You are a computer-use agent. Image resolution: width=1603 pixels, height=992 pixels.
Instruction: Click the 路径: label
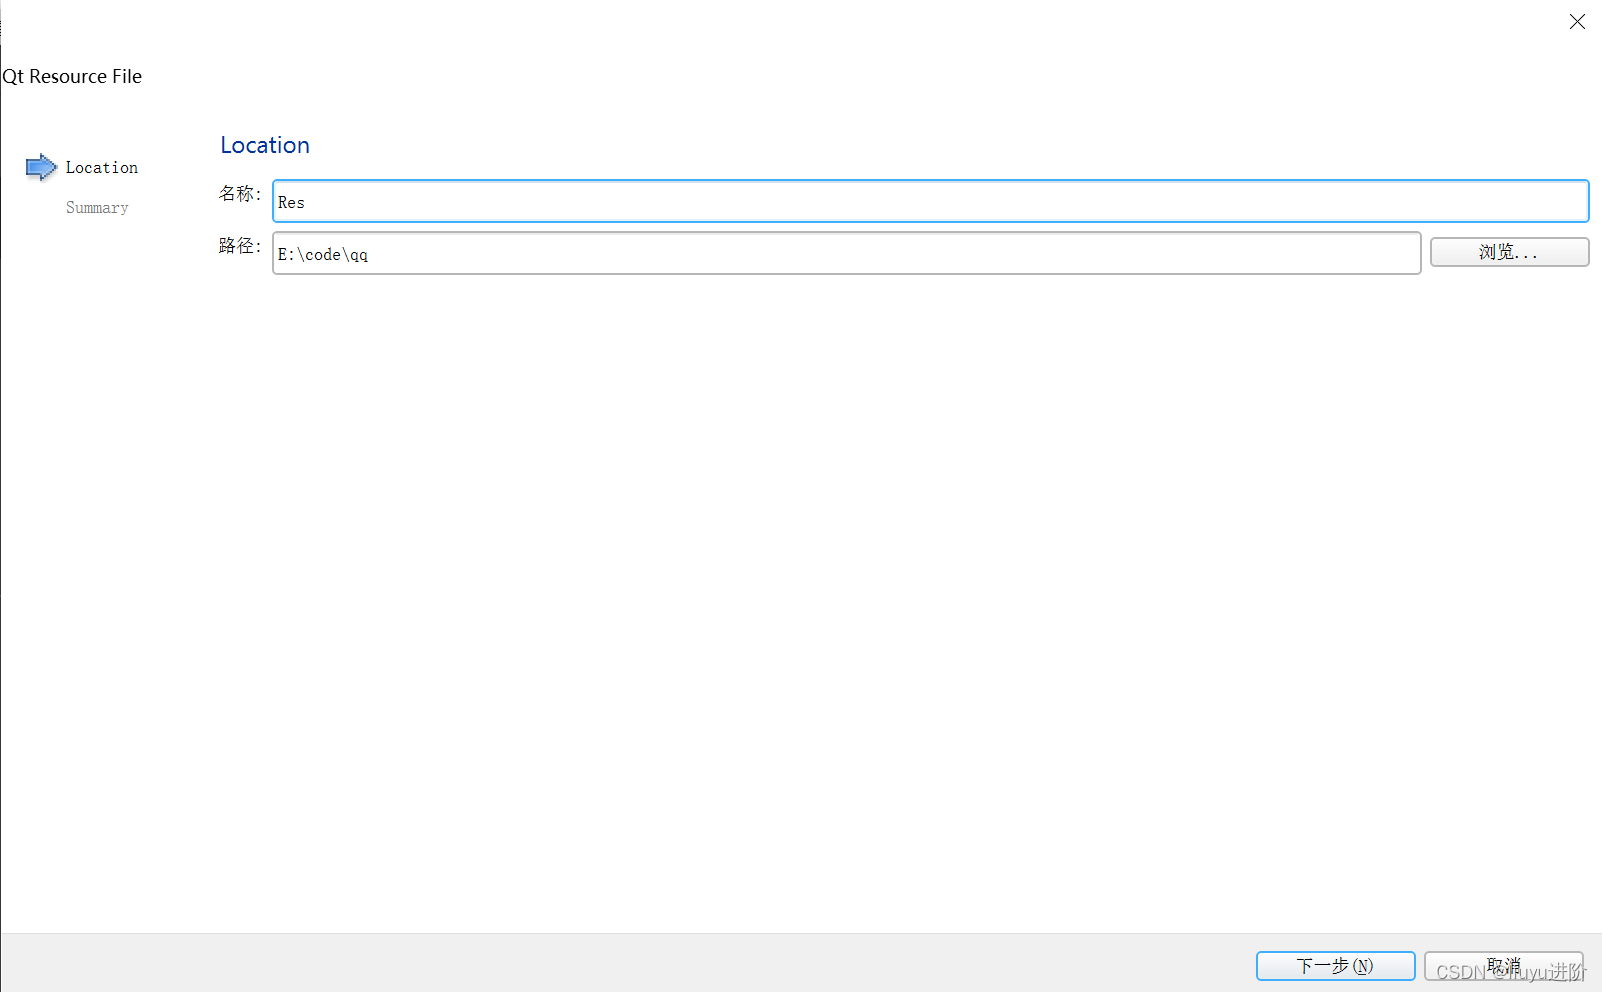point(240,245)
